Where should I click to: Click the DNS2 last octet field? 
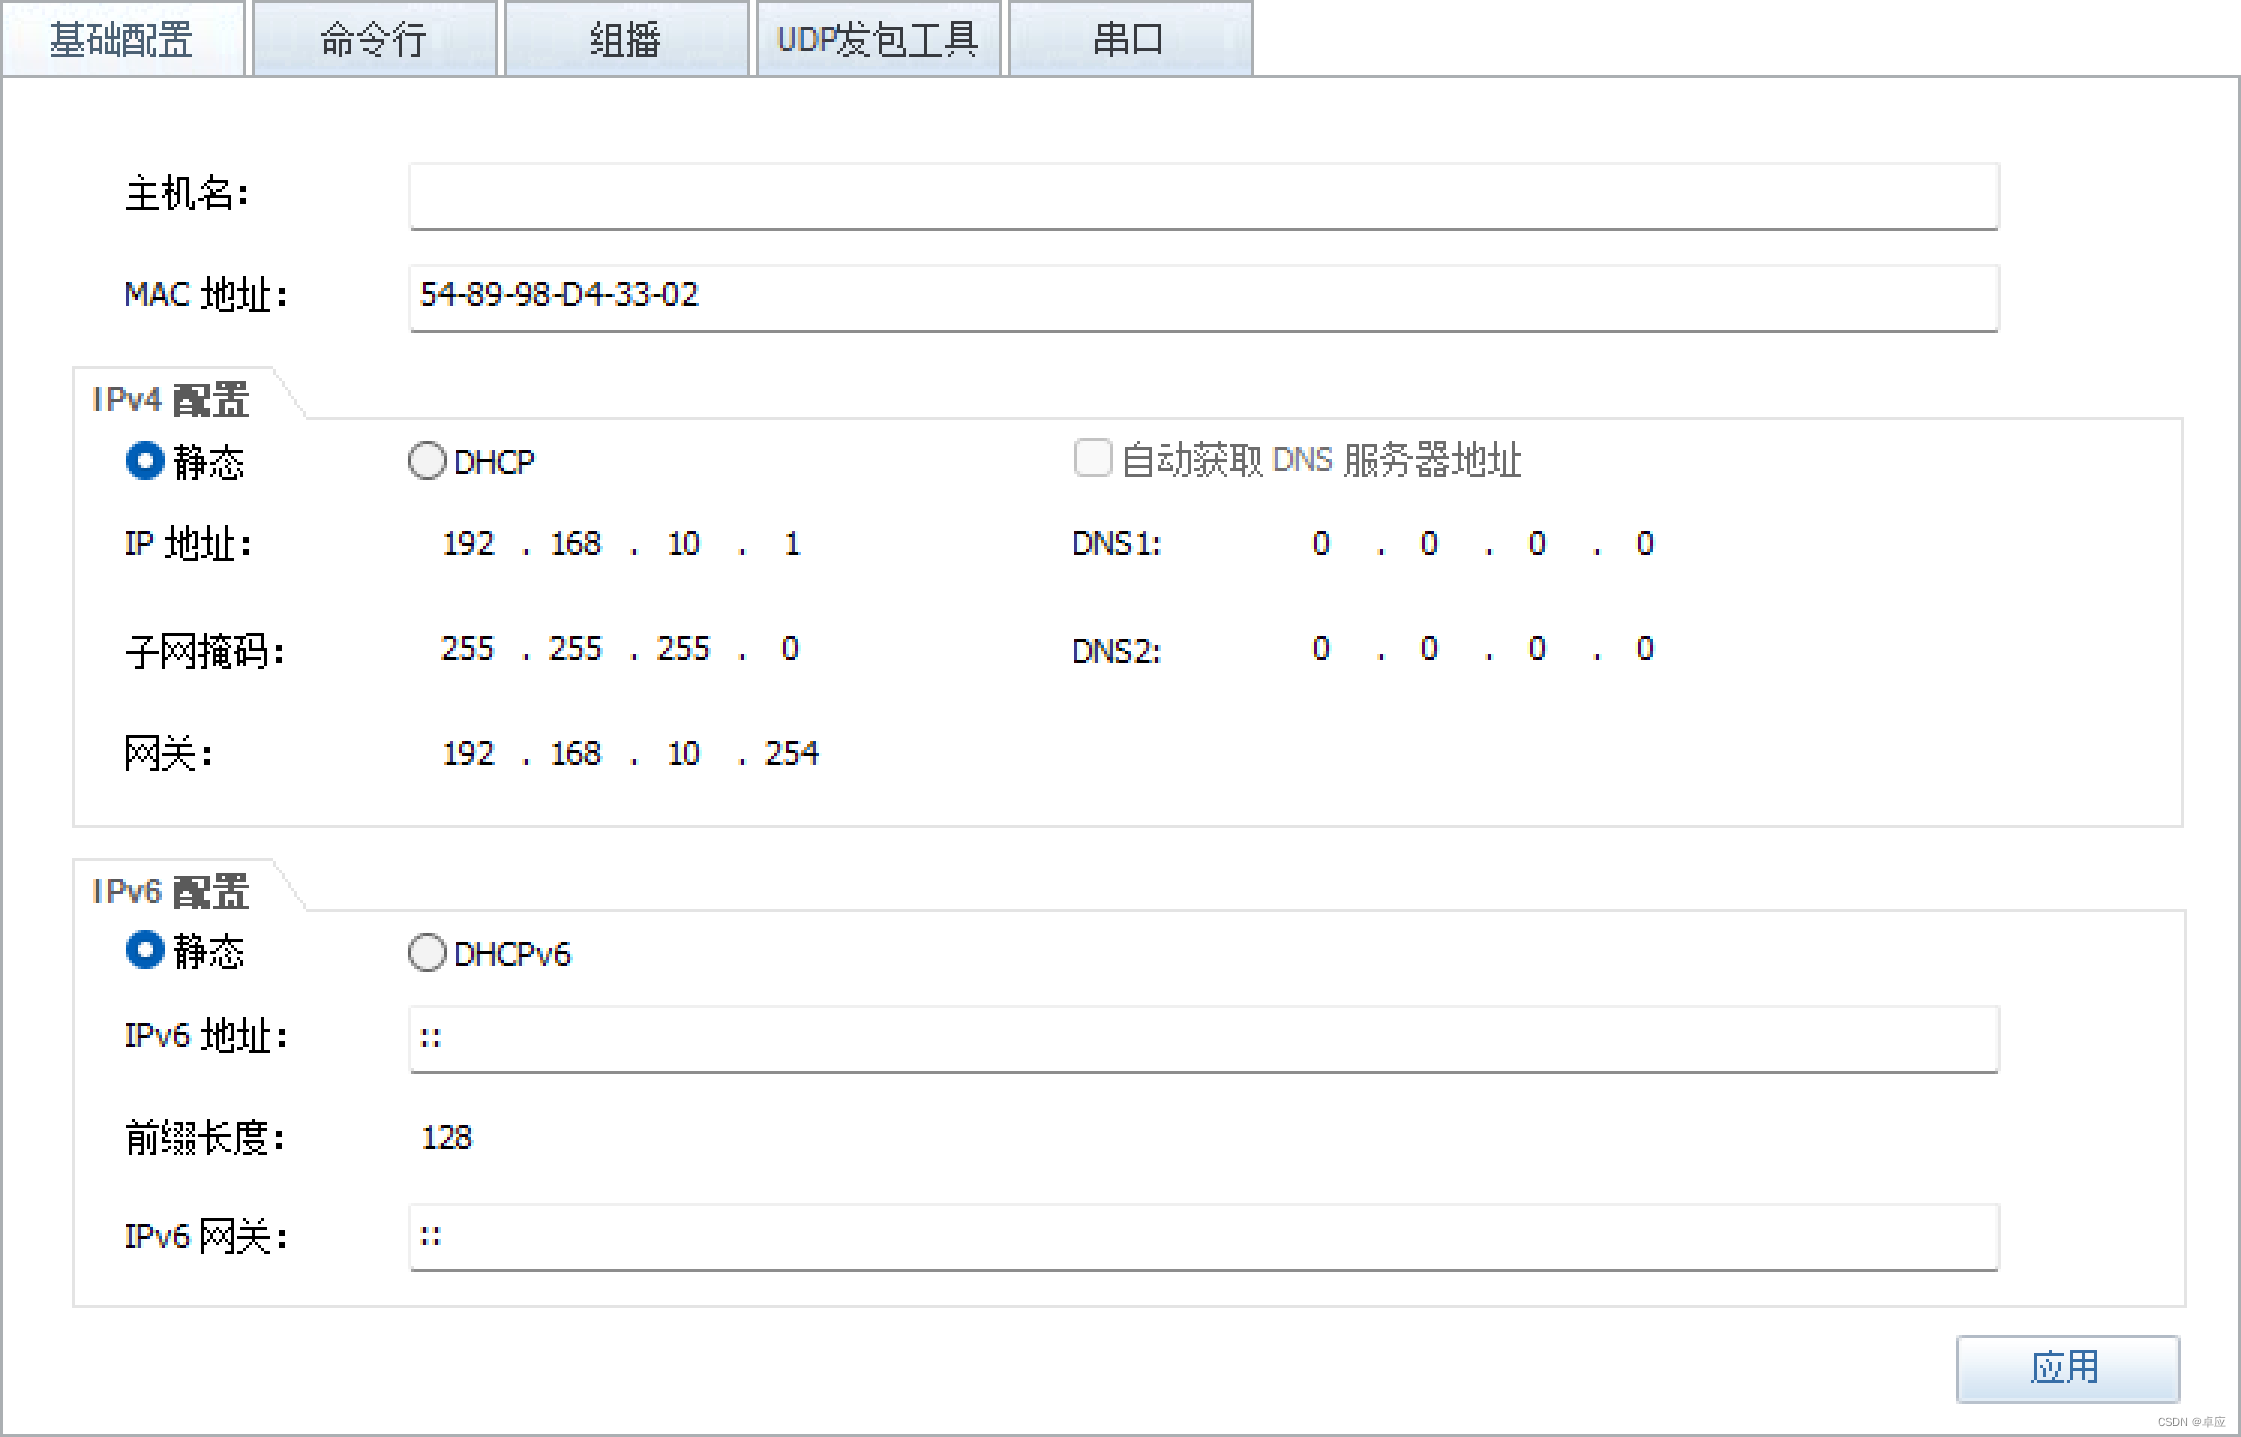point(1645,649)
